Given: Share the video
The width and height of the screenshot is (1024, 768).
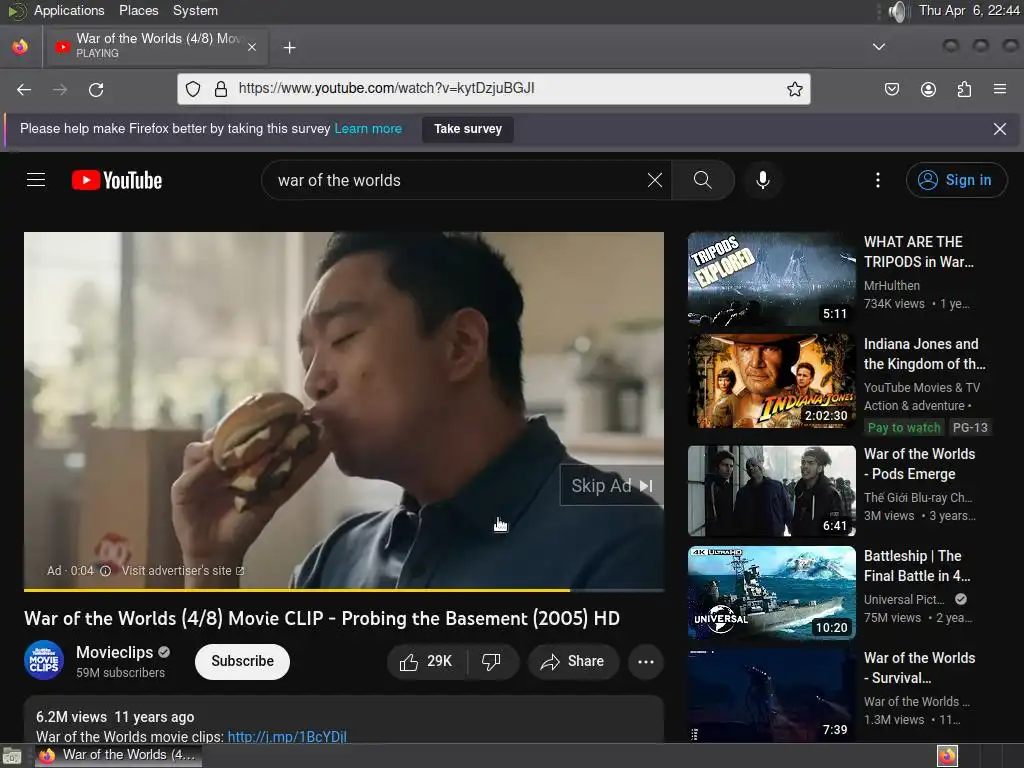Looking at the screenshot, I should (573, 662).
